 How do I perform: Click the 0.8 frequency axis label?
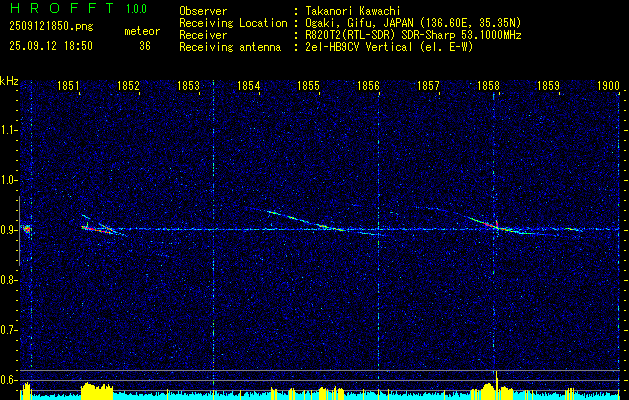(x=9, y=280)
